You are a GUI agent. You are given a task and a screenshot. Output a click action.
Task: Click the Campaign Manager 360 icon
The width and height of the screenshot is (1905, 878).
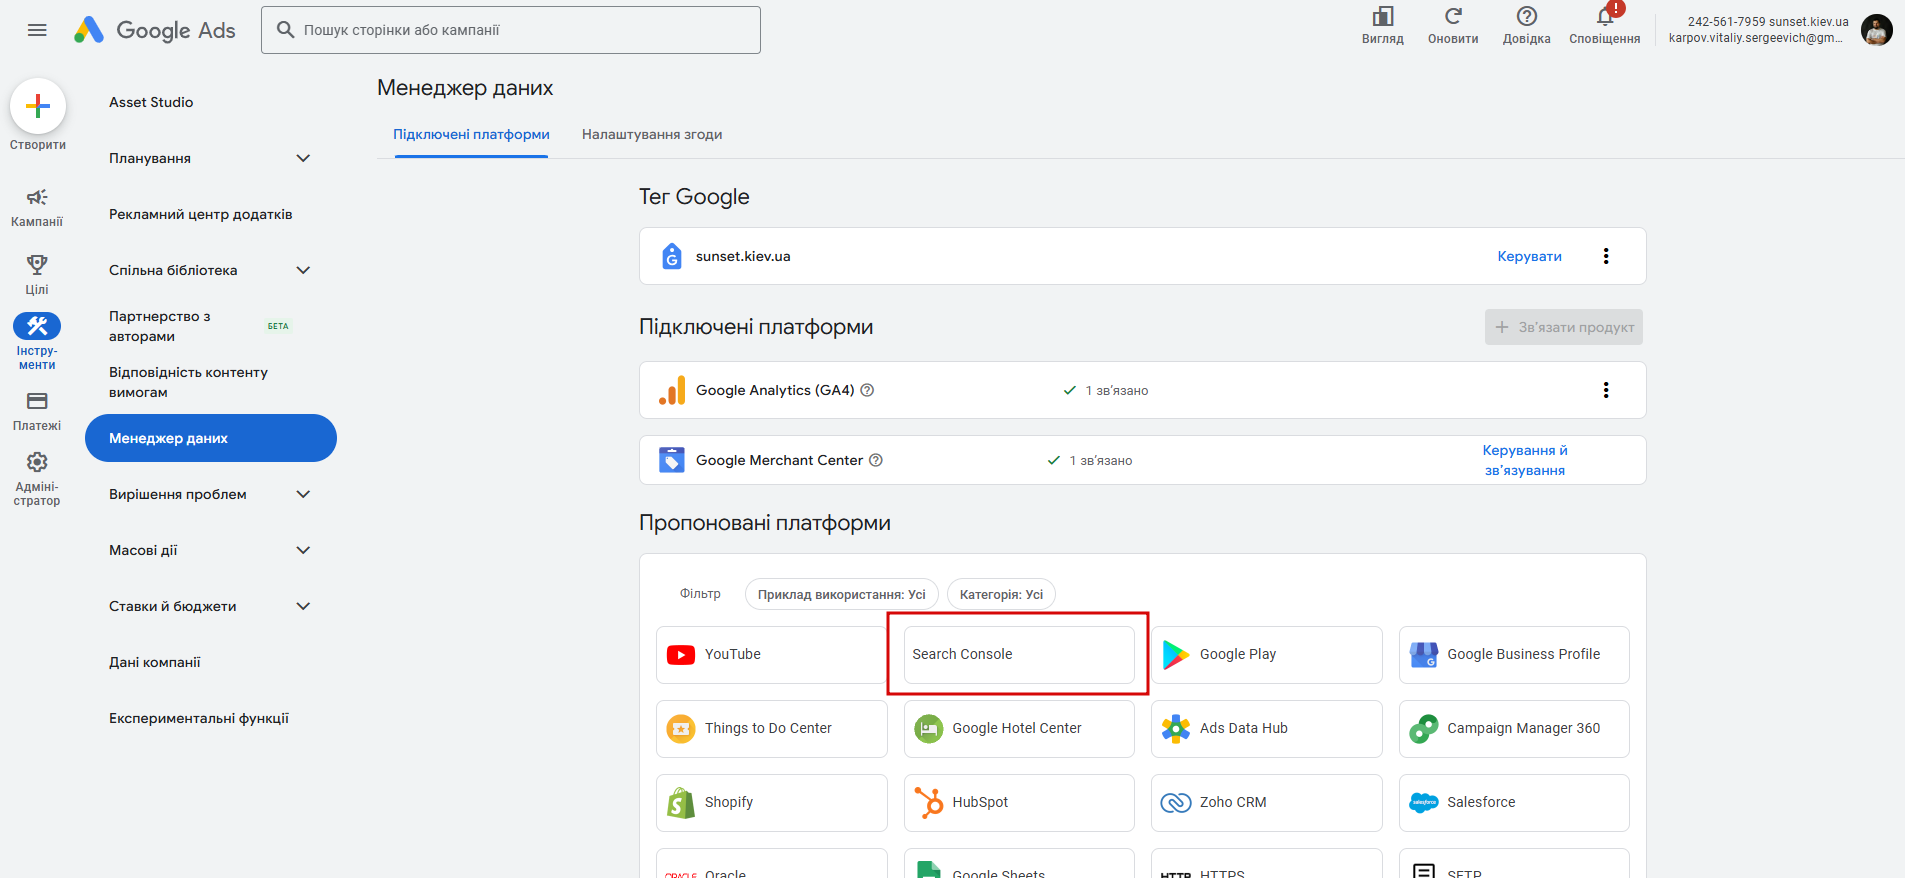tap(1424, 729)
